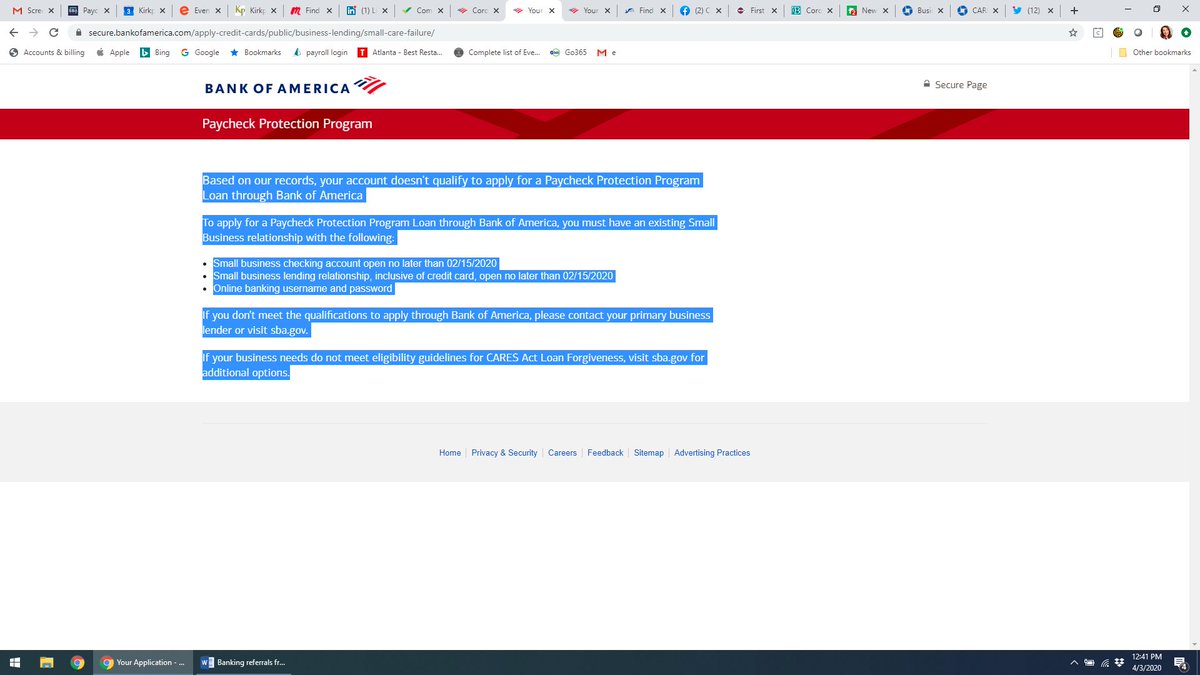This screenshot has height=675, width=1200.
Task: Click the Home footer link
Action: (450, 453)
